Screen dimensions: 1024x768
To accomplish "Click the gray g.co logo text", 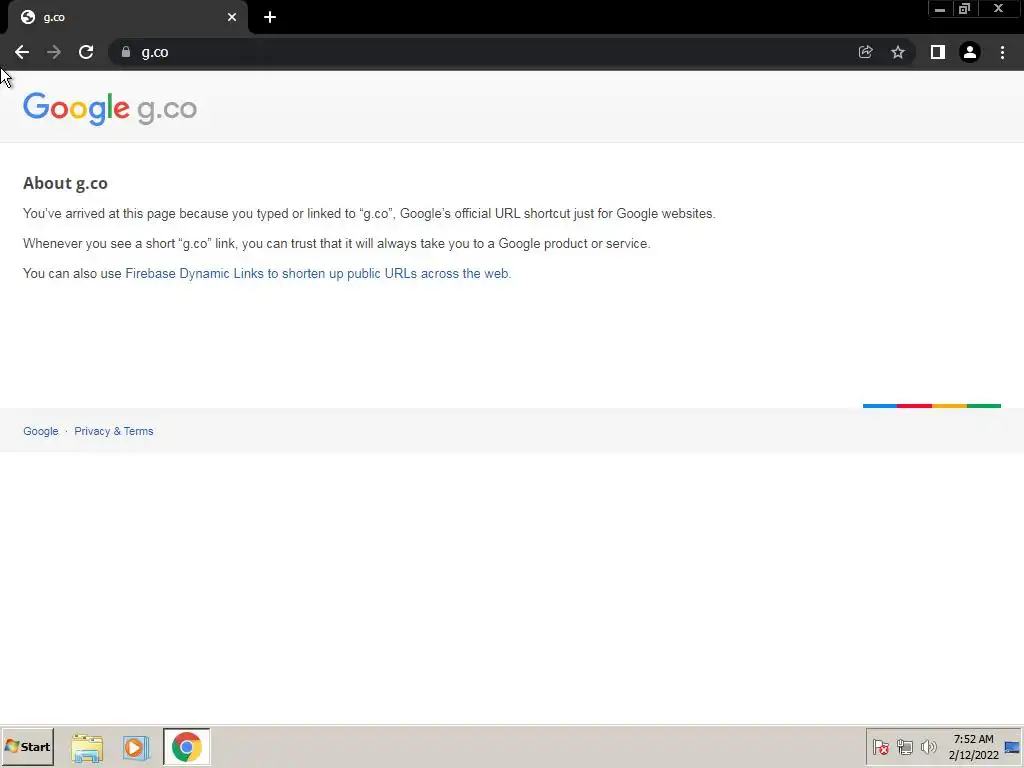I will [x=167, y=110].
